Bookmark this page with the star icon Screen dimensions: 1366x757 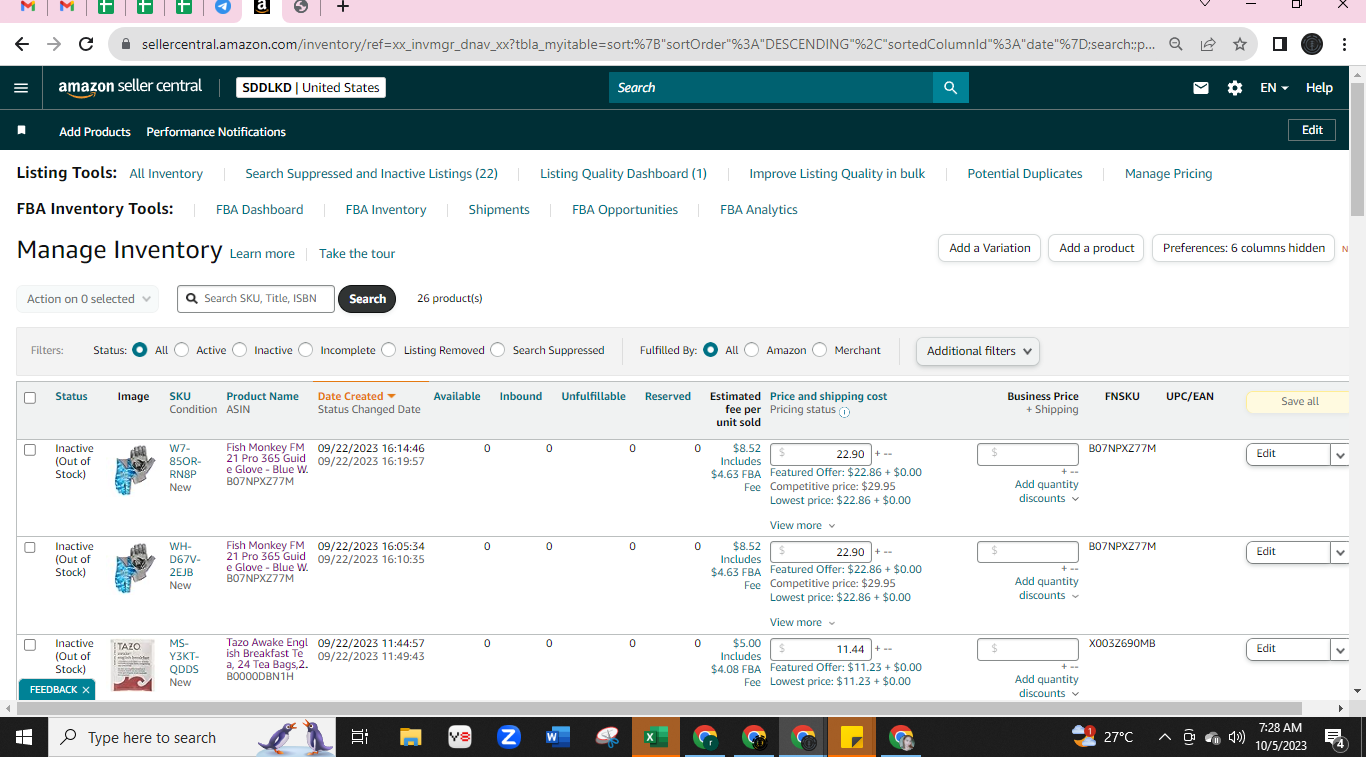coord(1240,44)
